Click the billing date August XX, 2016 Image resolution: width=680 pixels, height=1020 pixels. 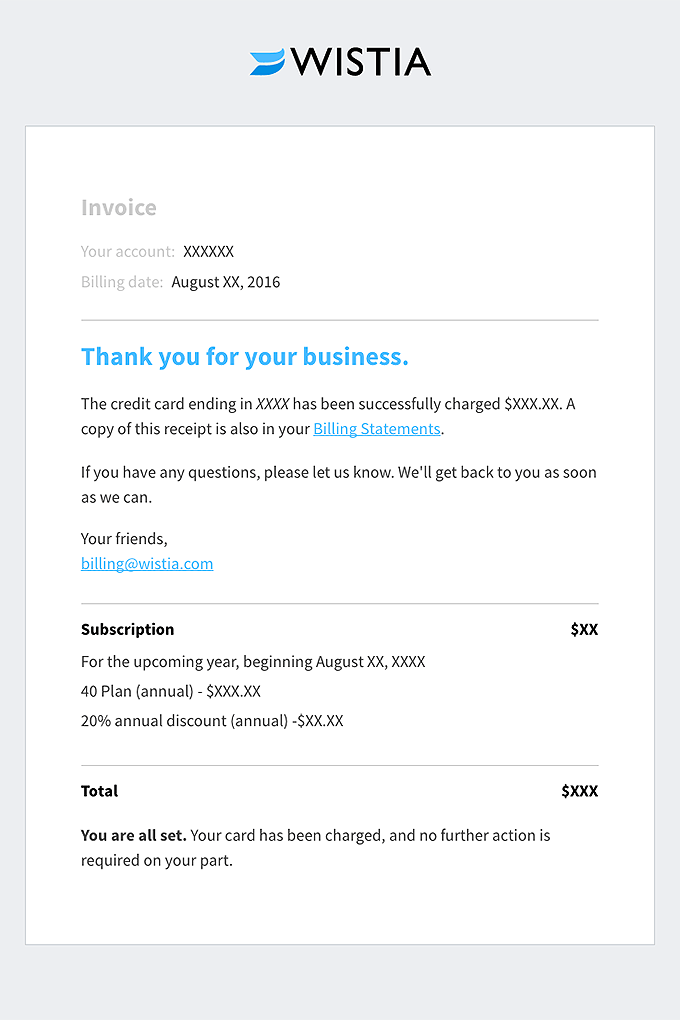pyautogui.click(x=226, y=282)
